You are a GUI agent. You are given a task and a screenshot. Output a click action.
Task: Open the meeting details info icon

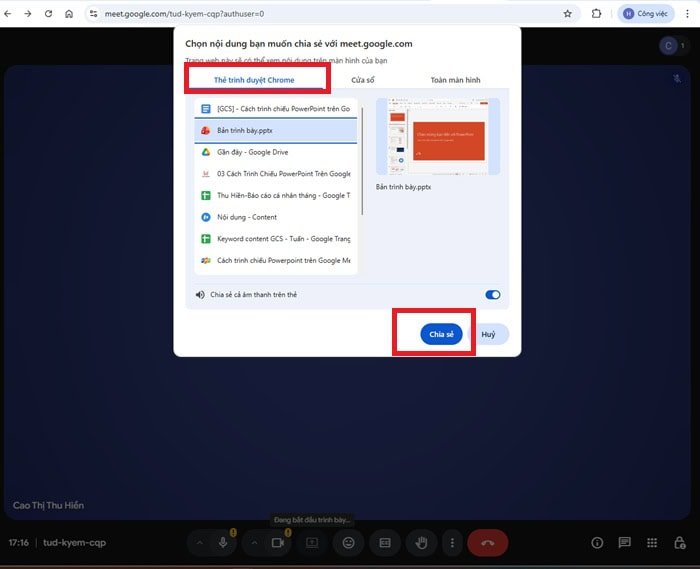point(597,543)
